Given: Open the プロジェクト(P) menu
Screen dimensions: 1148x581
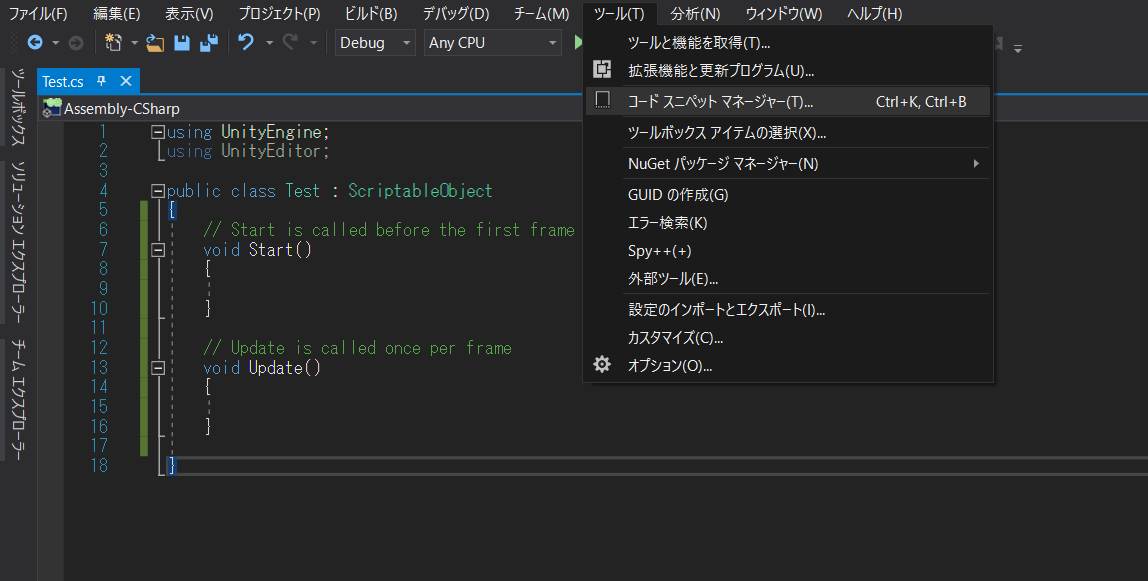Looking at the screenshot, I should (x=279, y=14).
